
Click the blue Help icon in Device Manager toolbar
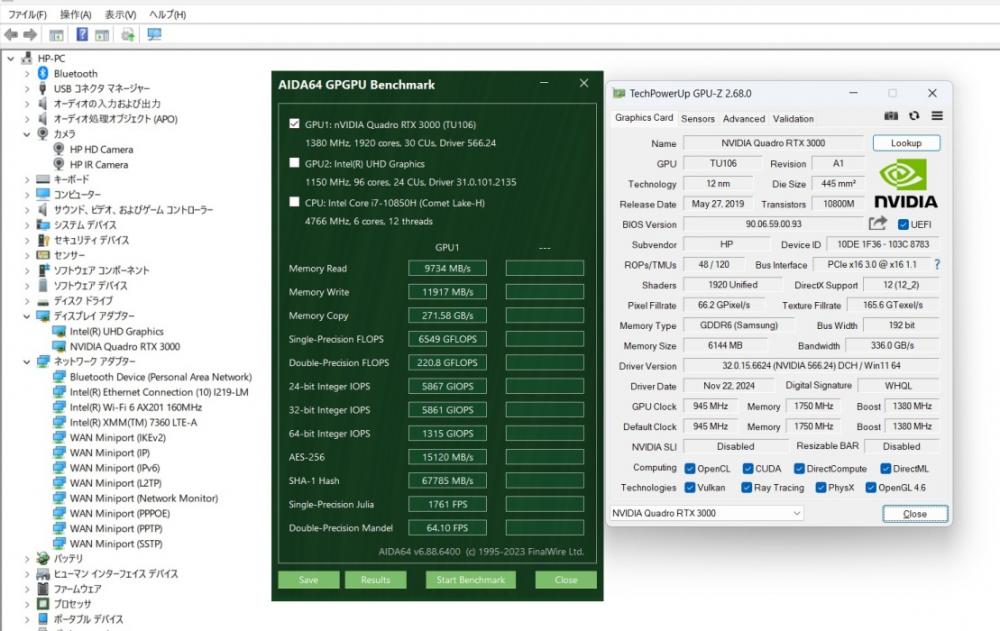click(x=82, y=34)
